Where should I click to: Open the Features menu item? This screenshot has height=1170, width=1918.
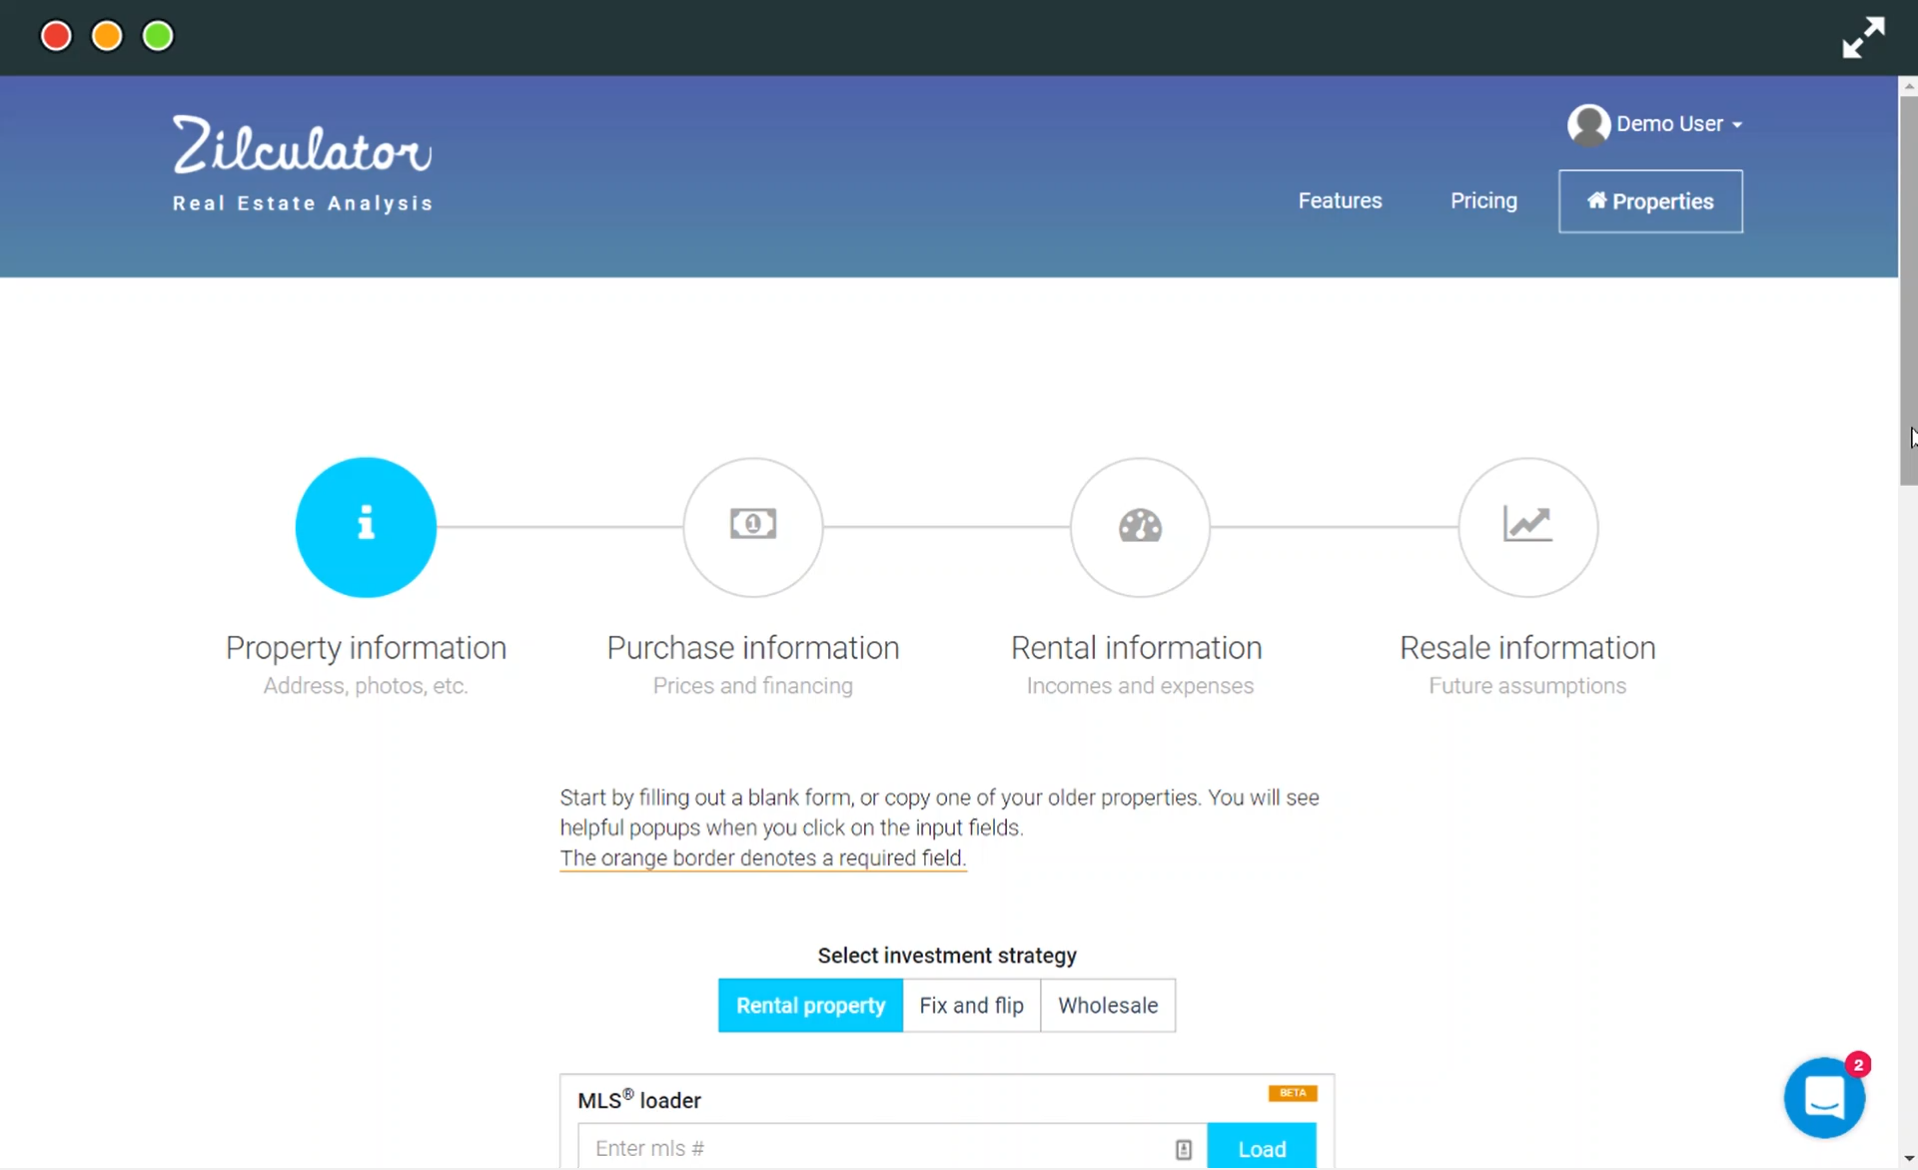point(1339,201)
